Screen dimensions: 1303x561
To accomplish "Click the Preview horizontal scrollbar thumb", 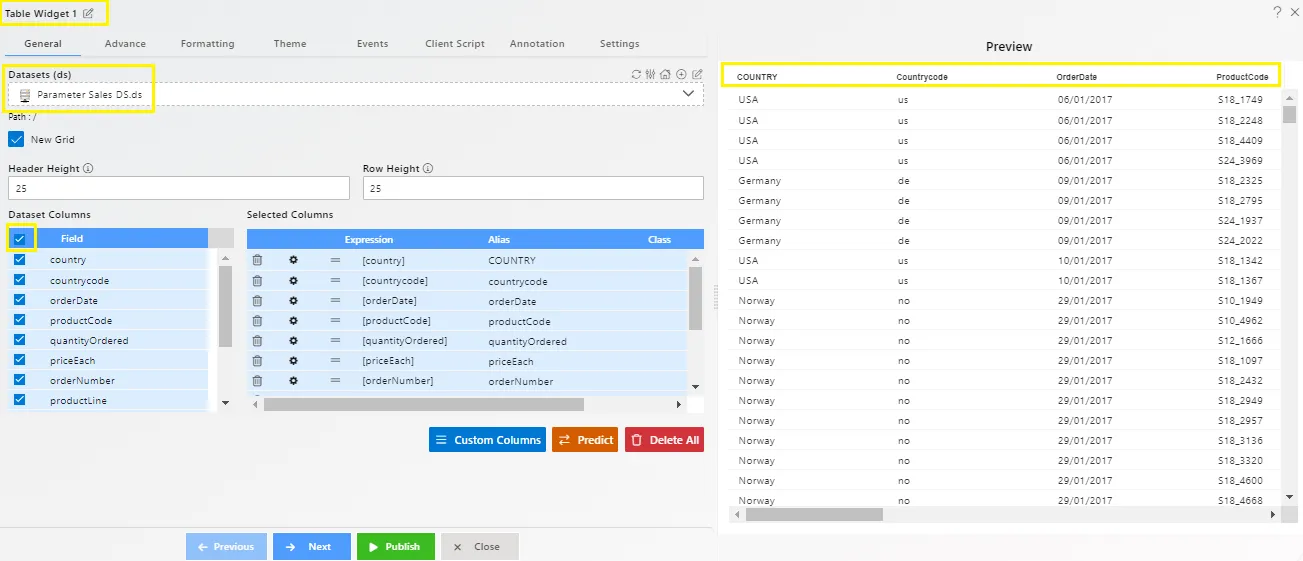I will pyautogui.click(x=814, y=514).
